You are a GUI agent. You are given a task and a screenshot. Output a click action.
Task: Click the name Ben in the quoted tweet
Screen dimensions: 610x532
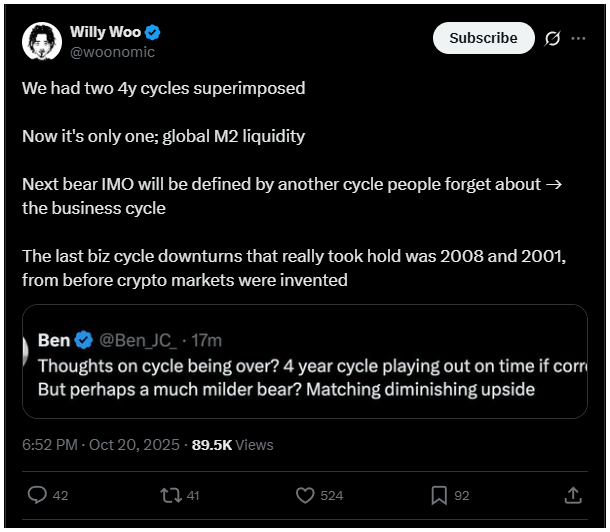54,341
